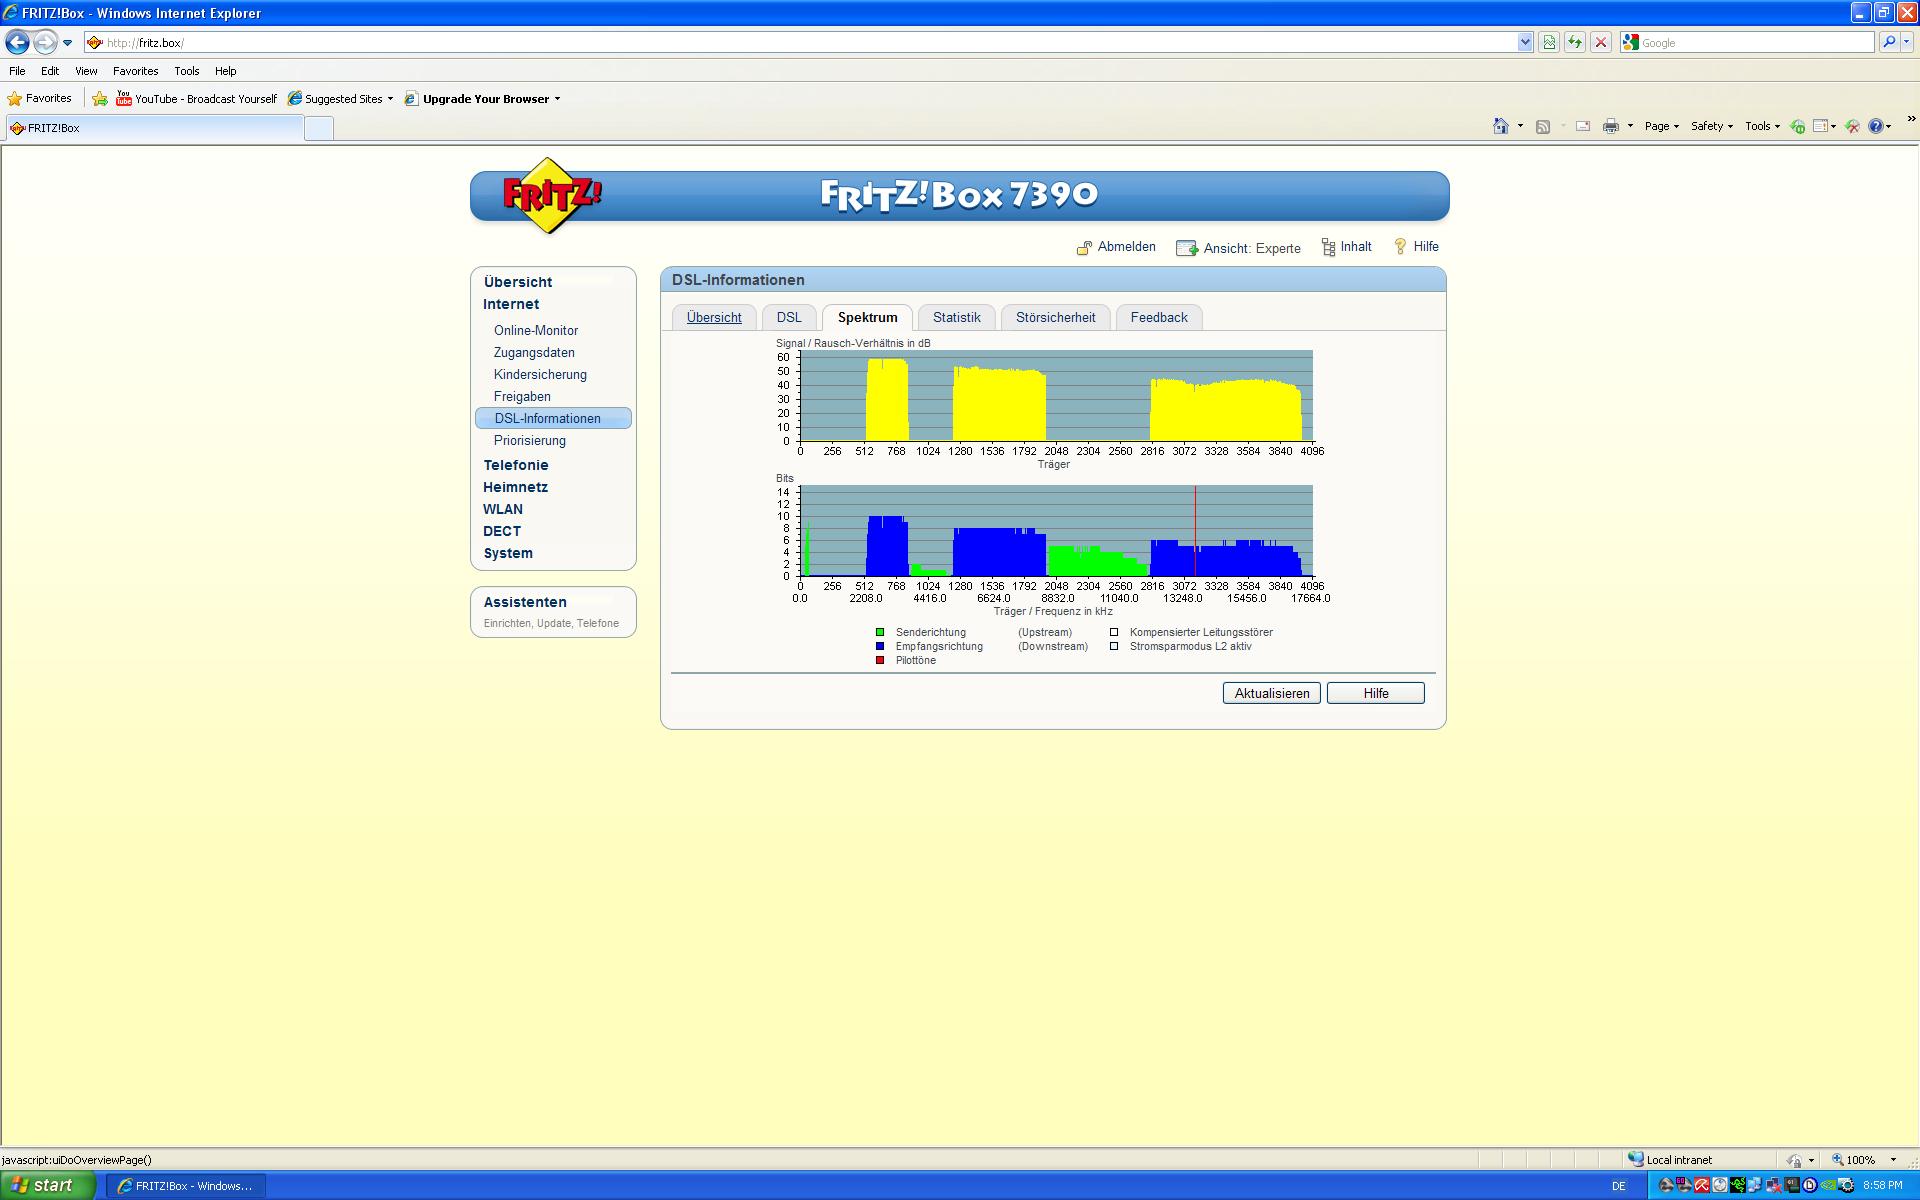
Task: Click the FRITZ! logo
Action: click(549, 195)
